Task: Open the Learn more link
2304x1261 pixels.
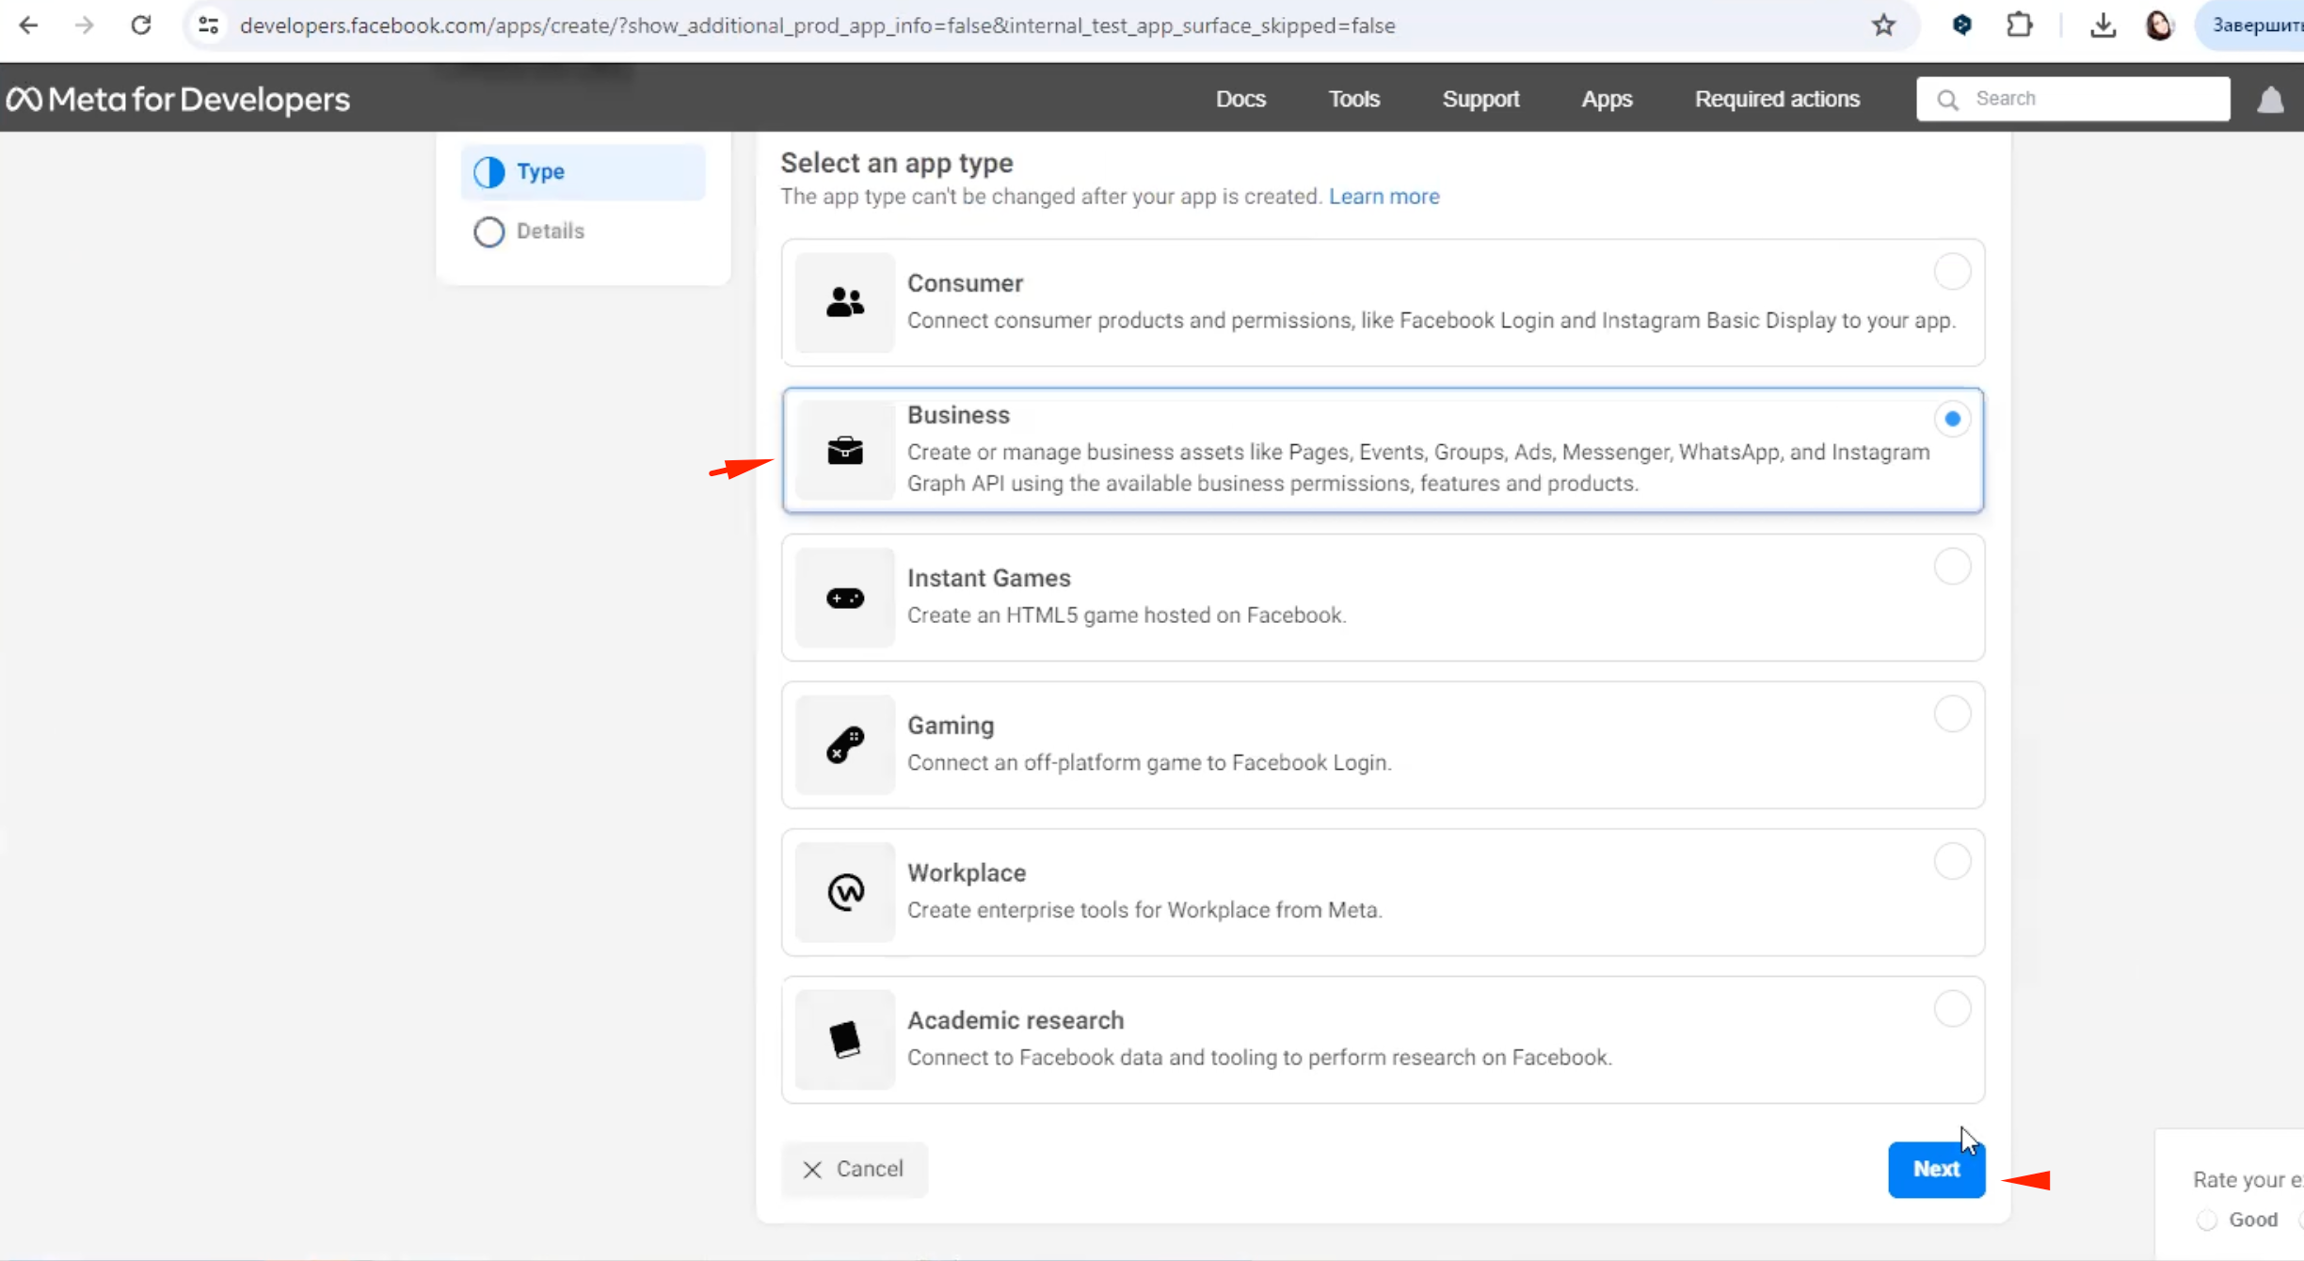Action: pyautogui.click(x=1383, y=196)
